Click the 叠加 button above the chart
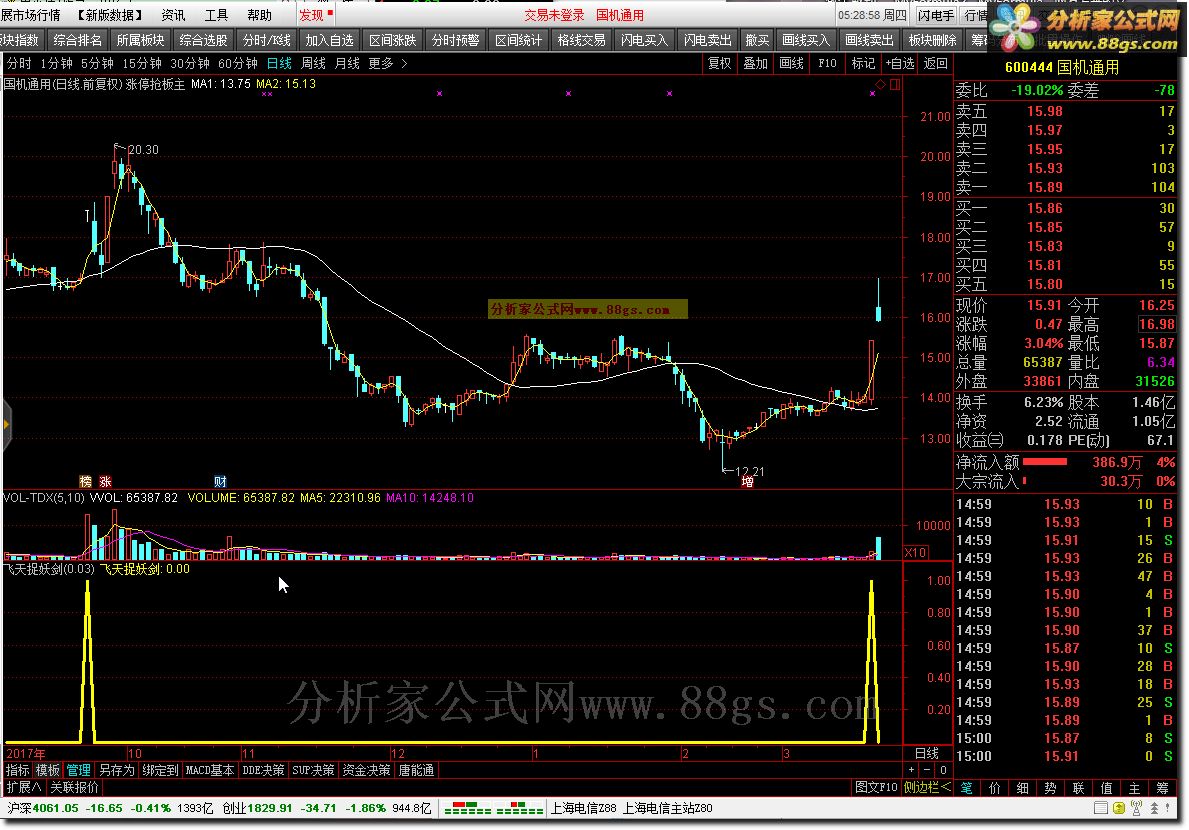 coord(755,64)
